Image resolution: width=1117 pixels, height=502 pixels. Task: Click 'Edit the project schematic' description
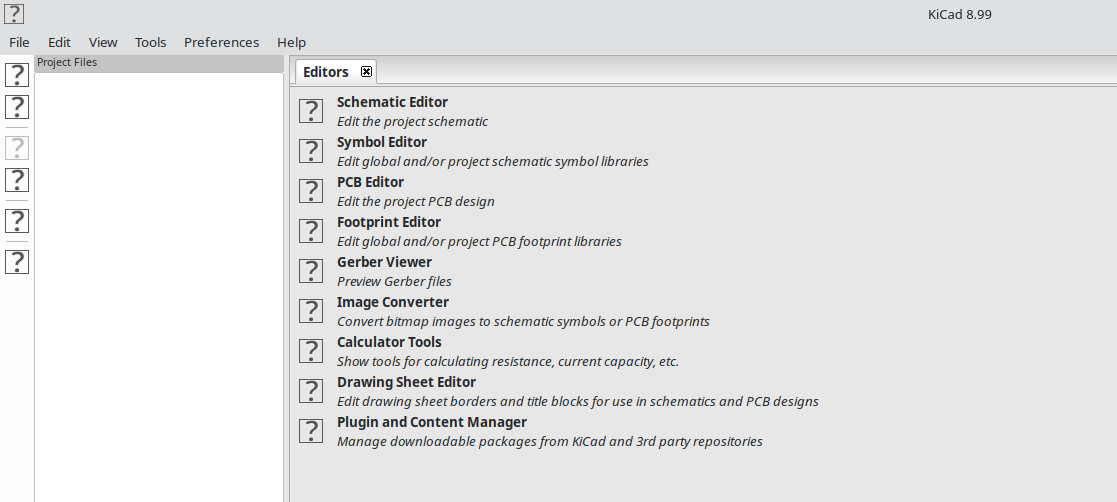pos(412,121)
